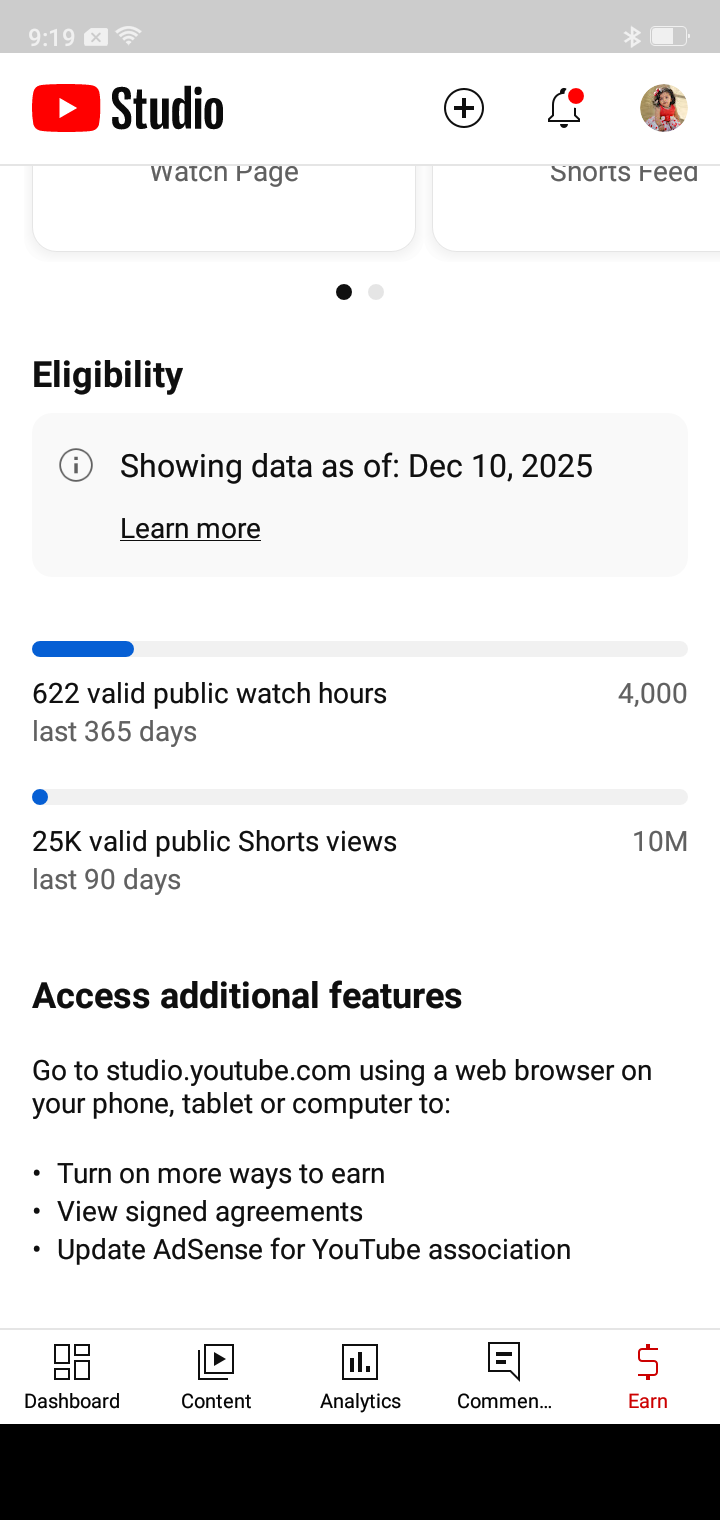Select the first carousel page dot

pyautogui.click(x=344, y=292)
